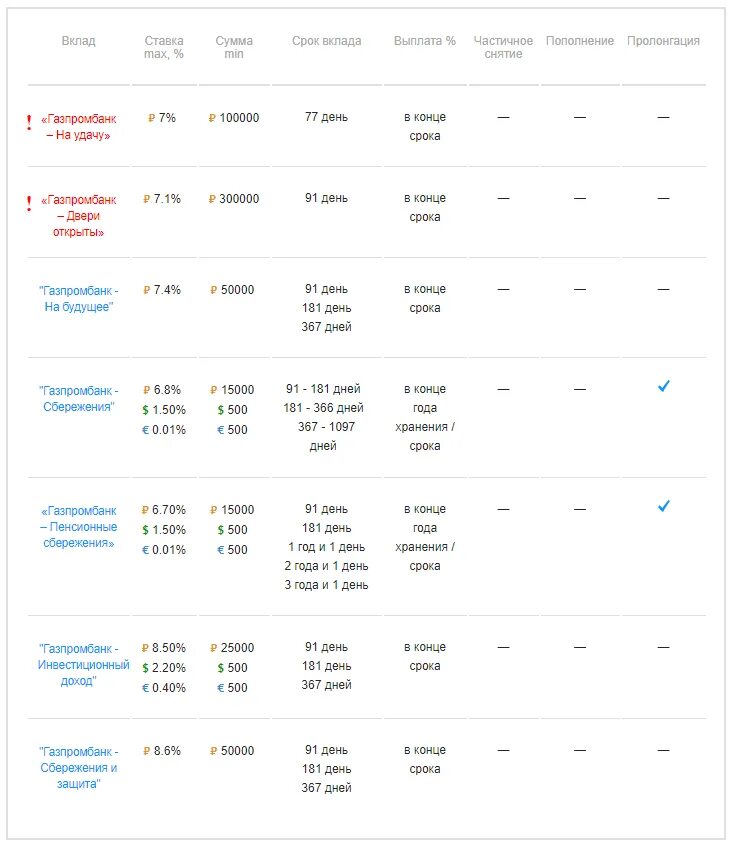Click green dollar icon in Сбережения rate 1.50%
This screenshot has height=851, width=737.
[145, 410]
